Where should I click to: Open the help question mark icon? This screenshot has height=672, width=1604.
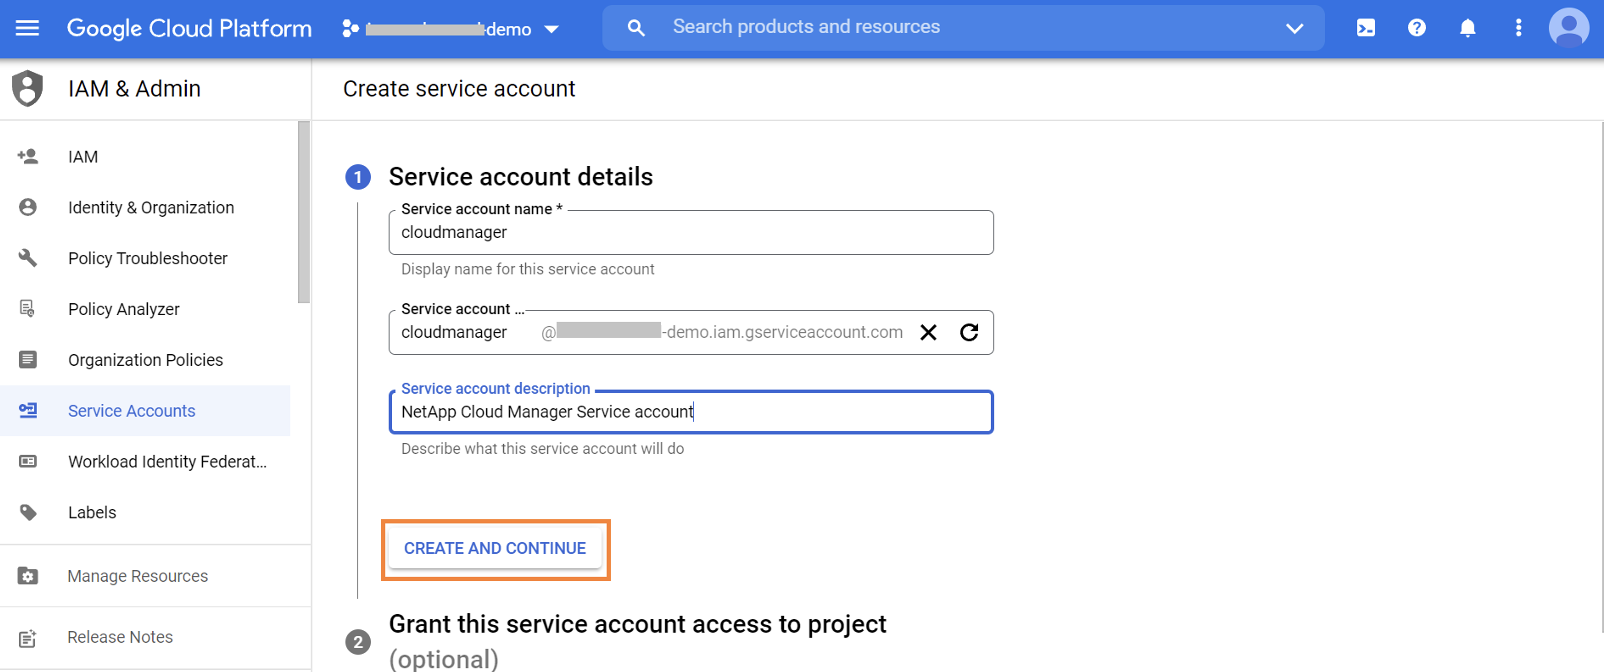click(x=1416, y=28)
